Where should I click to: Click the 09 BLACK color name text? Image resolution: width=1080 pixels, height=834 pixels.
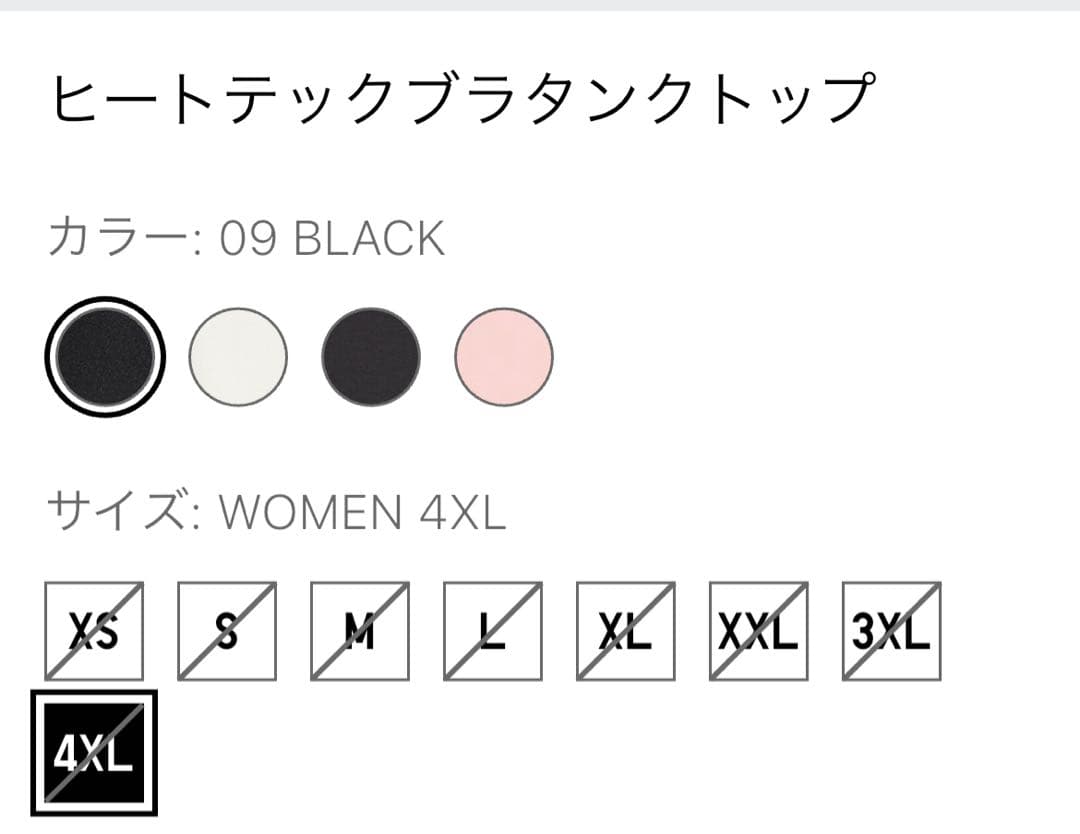tap(332, 239)
